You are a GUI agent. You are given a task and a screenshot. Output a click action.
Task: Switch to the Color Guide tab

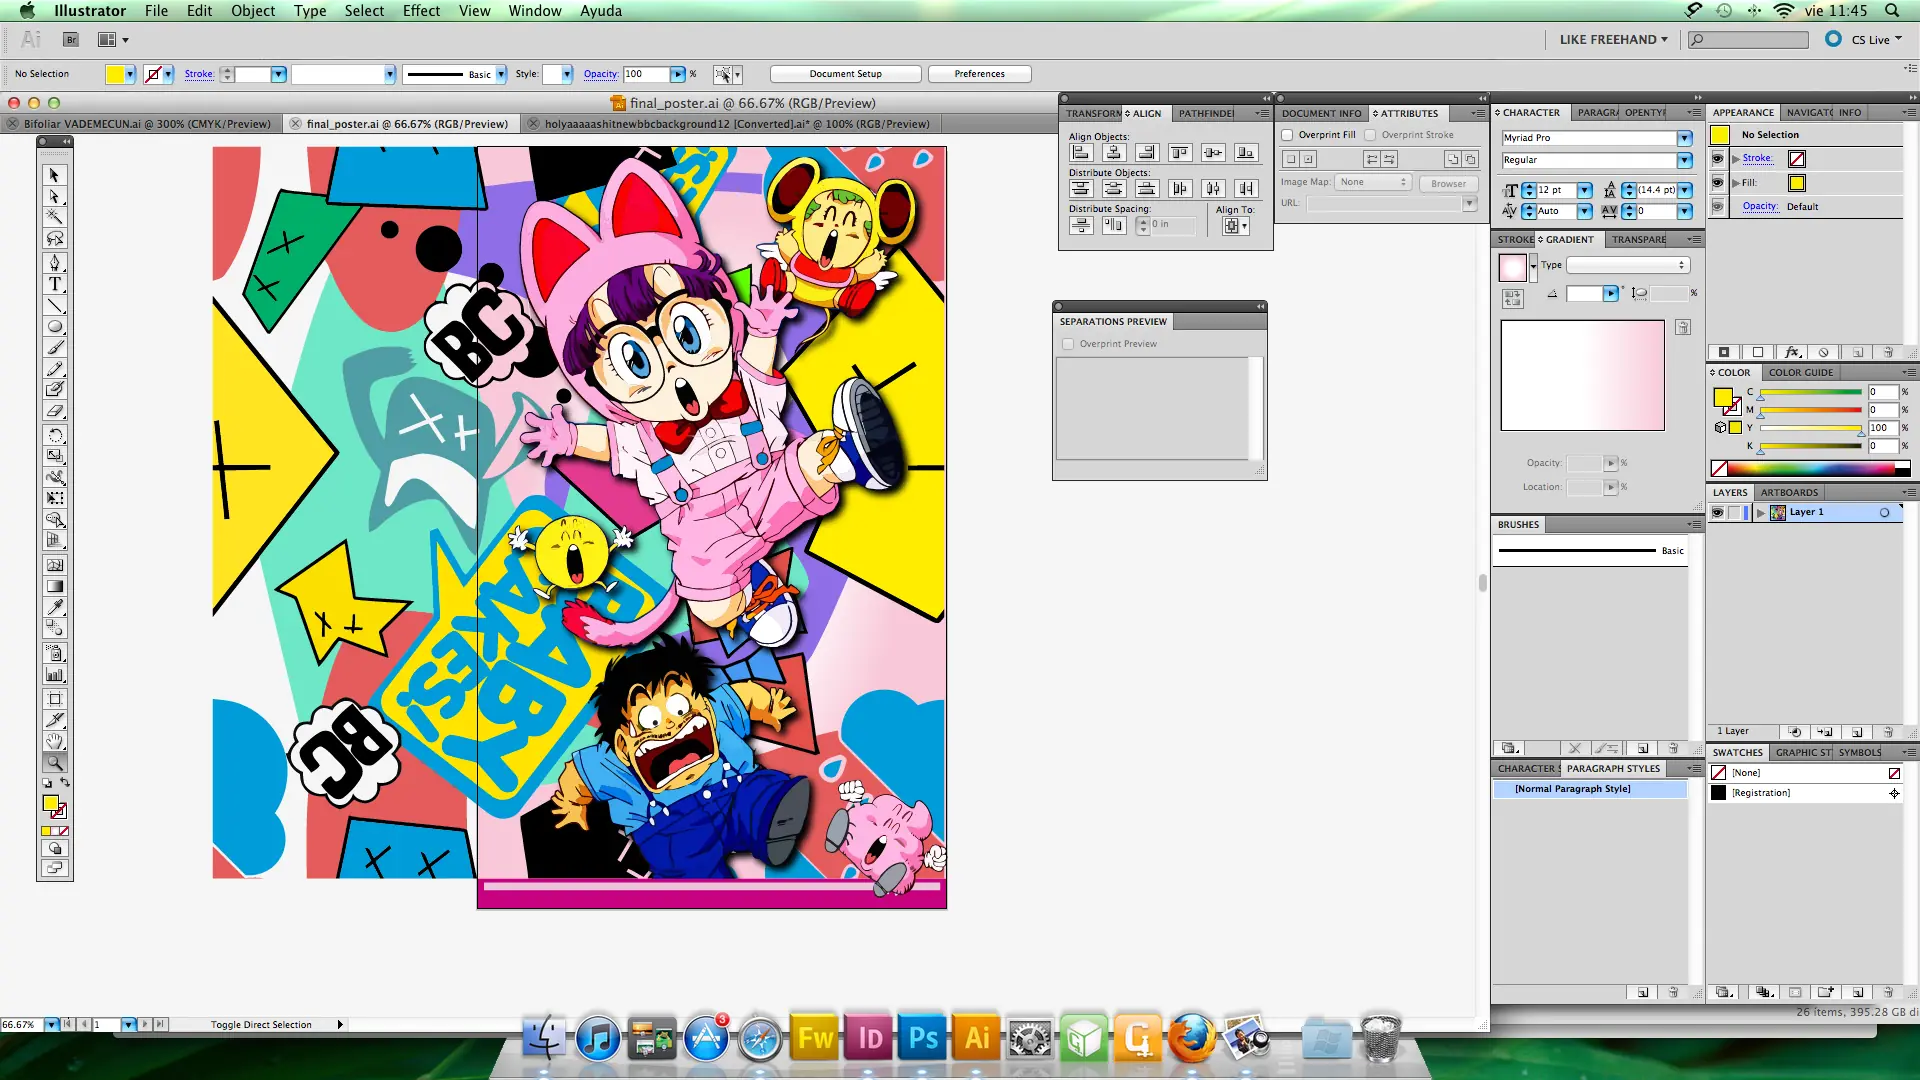coord(1800,373)
